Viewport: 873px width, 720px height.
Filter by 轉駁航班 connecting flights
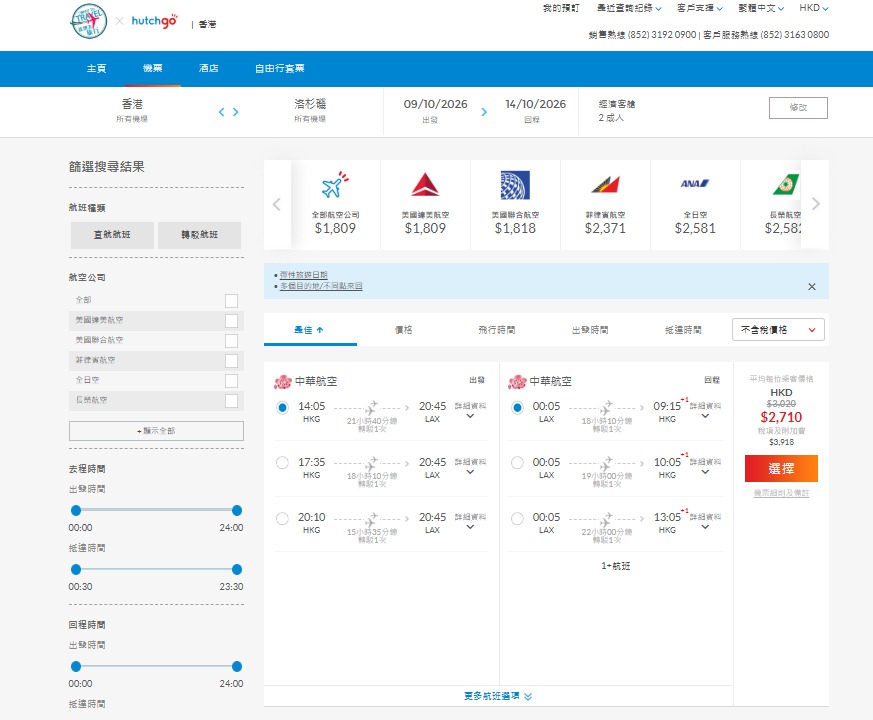pyautogui.click(x=199, y=235)
